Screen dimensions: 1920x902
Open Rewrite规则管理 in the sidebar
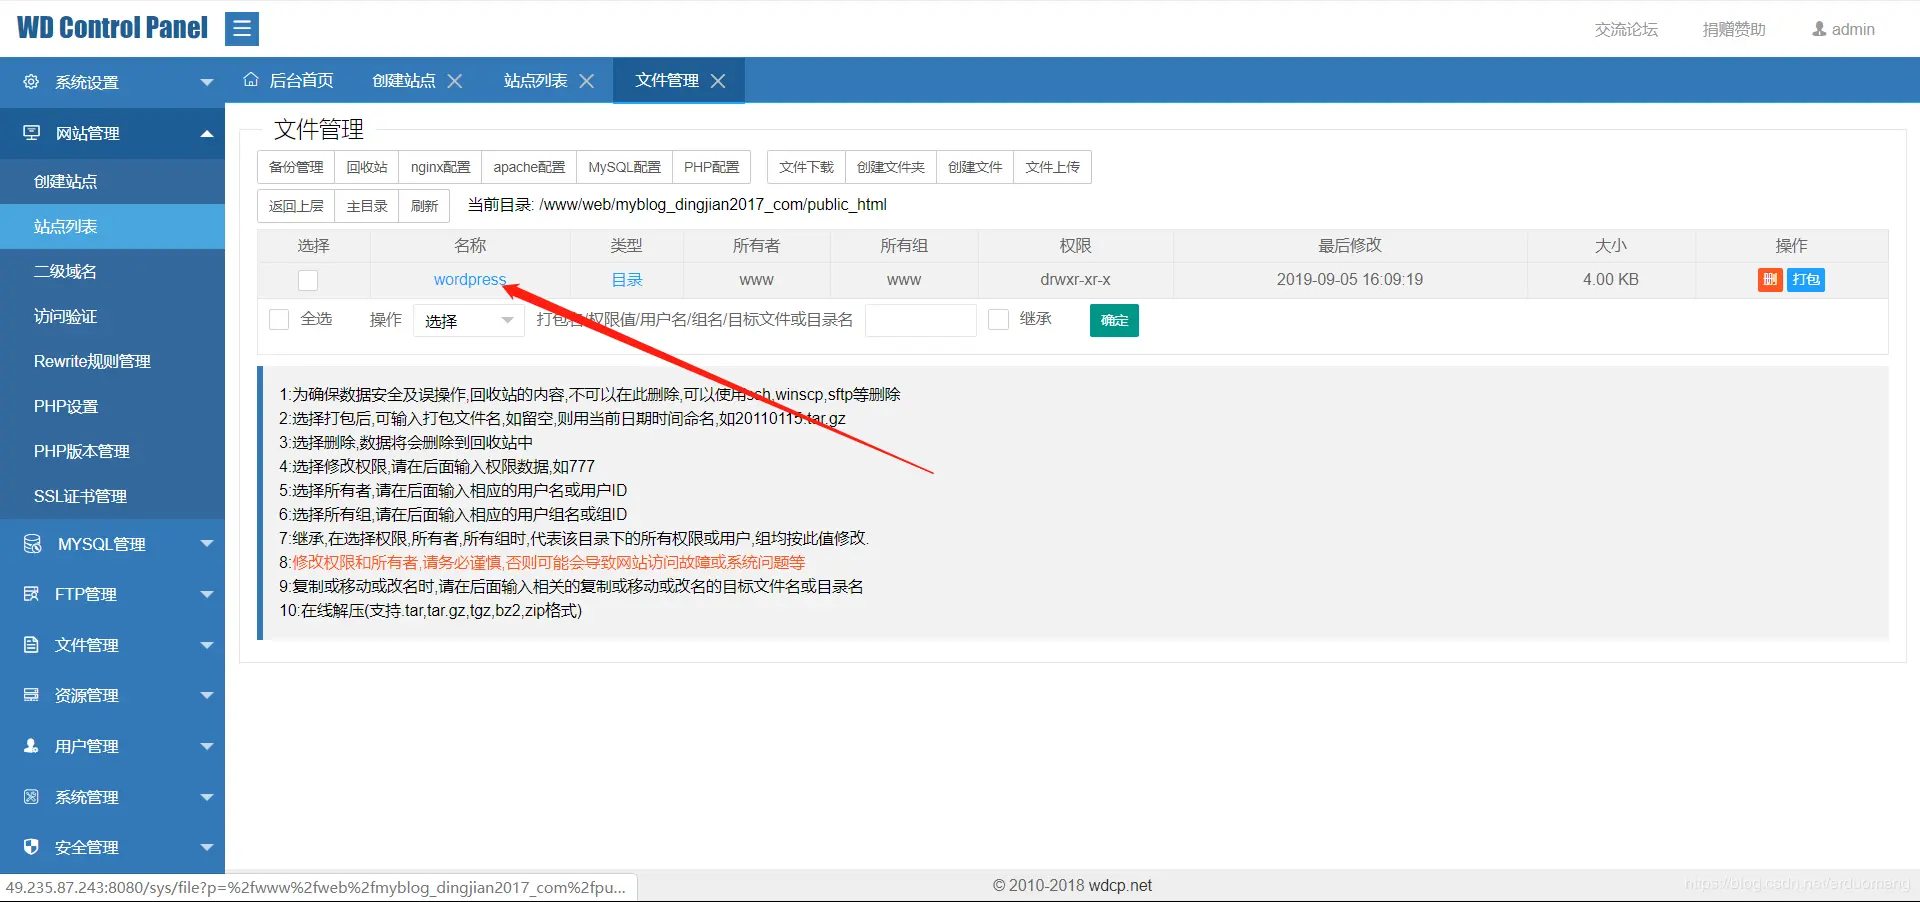(x=112, y=361)
